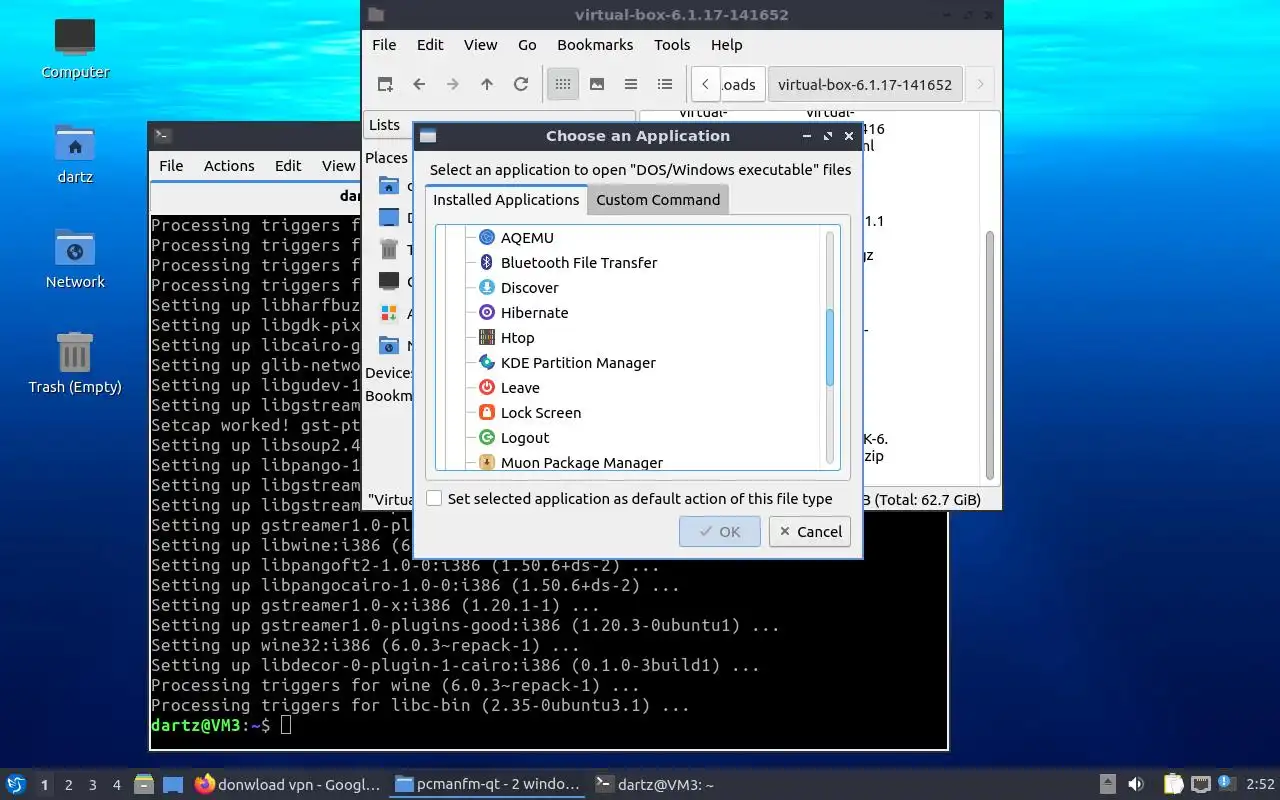Enable set selected application as default
This screenshot has width=1280, height=800.
(434, 498)
